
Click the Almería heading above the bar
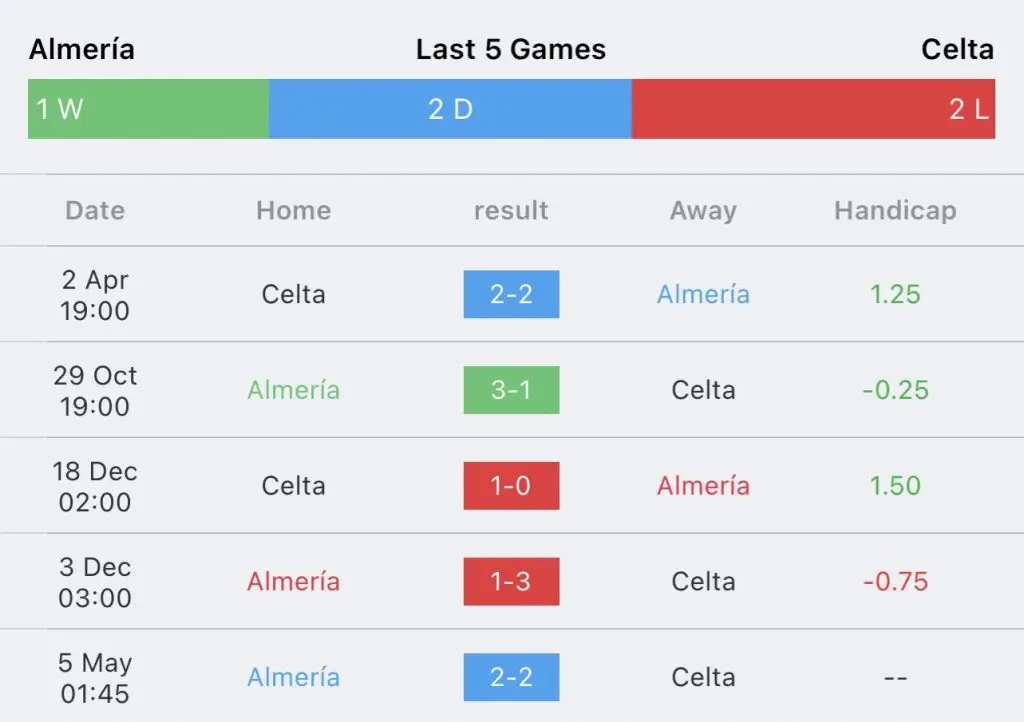tap(82, 49)
